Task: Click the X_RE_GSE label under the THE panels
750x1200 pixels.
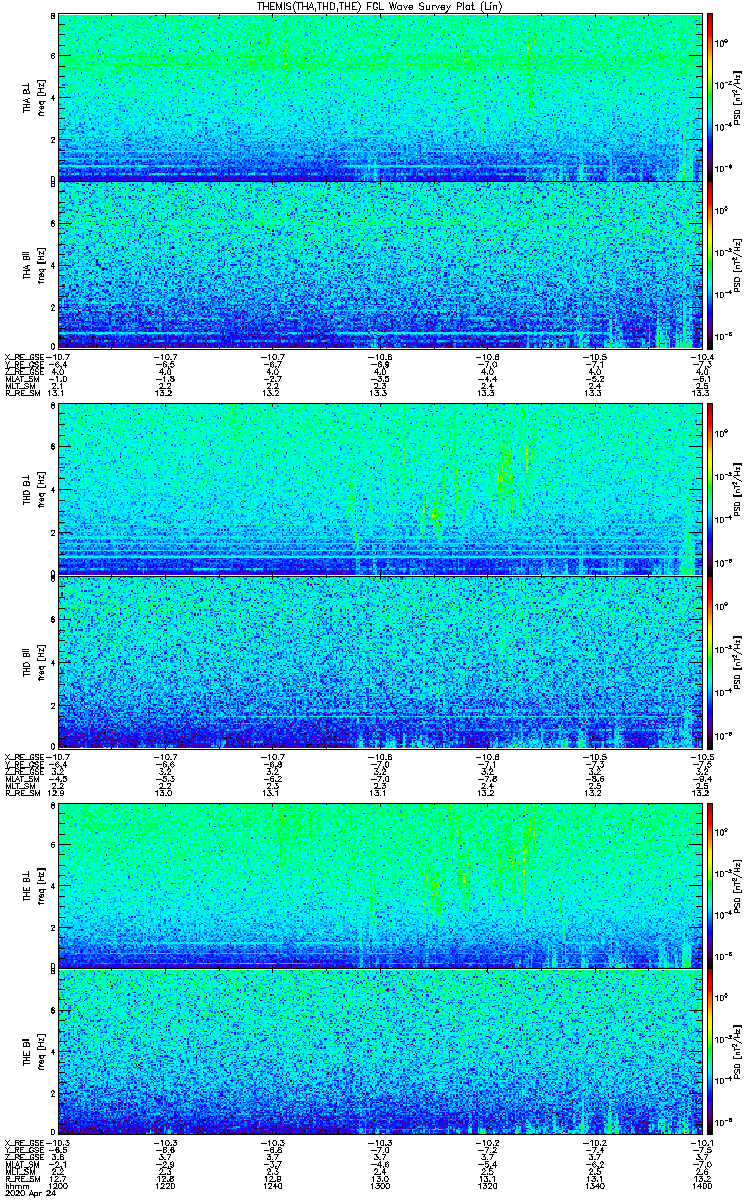Action: (22, 1142)
